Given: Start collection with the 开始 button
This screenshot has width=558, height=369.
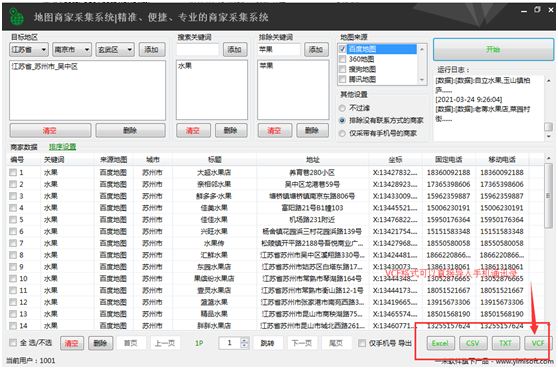Looking at the screenshot, I should [493, 49].
